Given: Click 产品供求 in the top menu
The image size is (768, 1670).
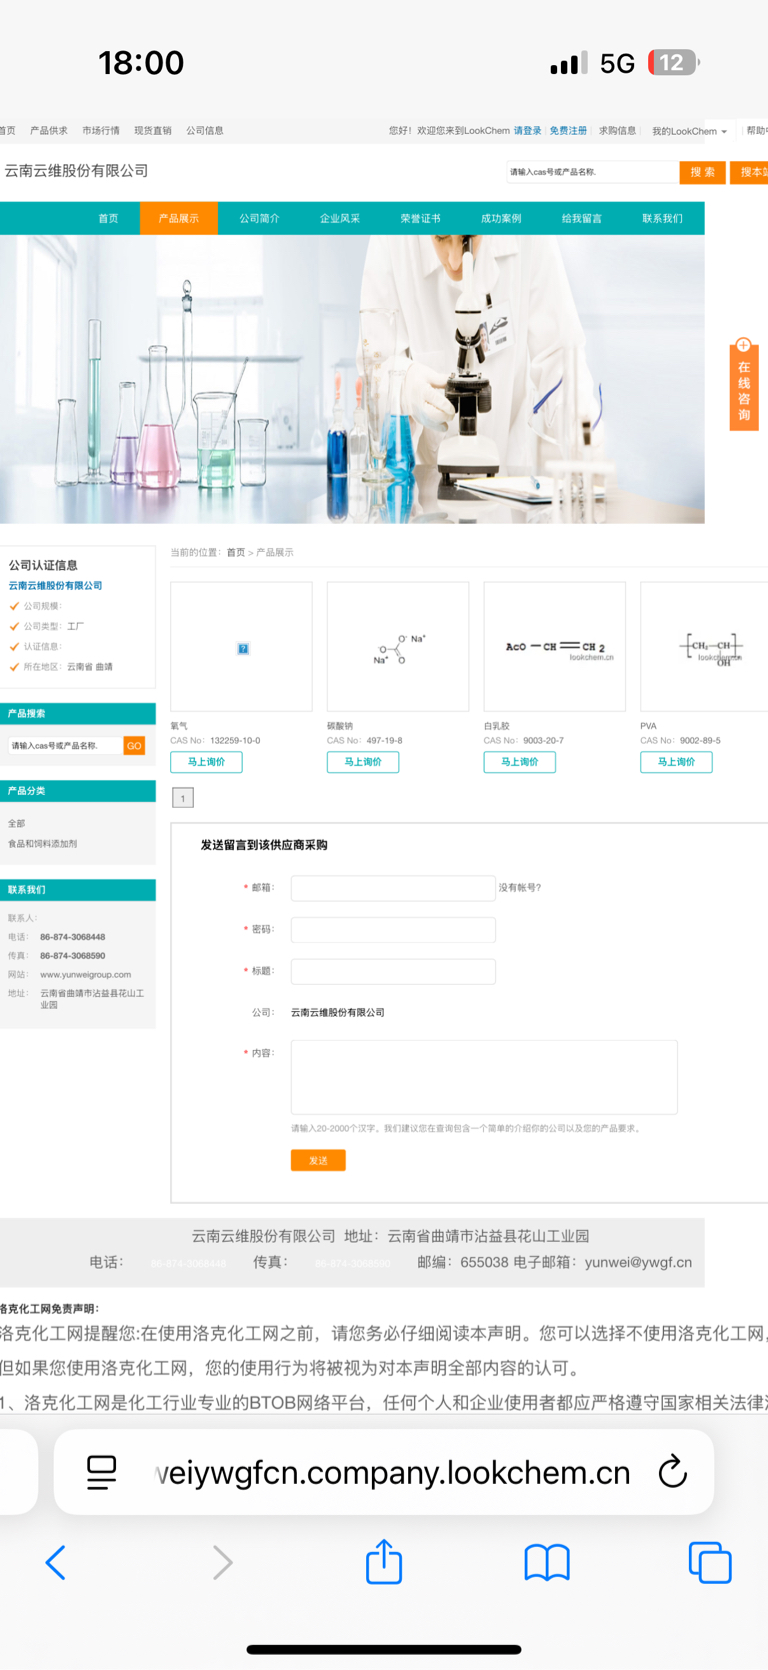Looking at the screenshot, I should coord(49,131).
